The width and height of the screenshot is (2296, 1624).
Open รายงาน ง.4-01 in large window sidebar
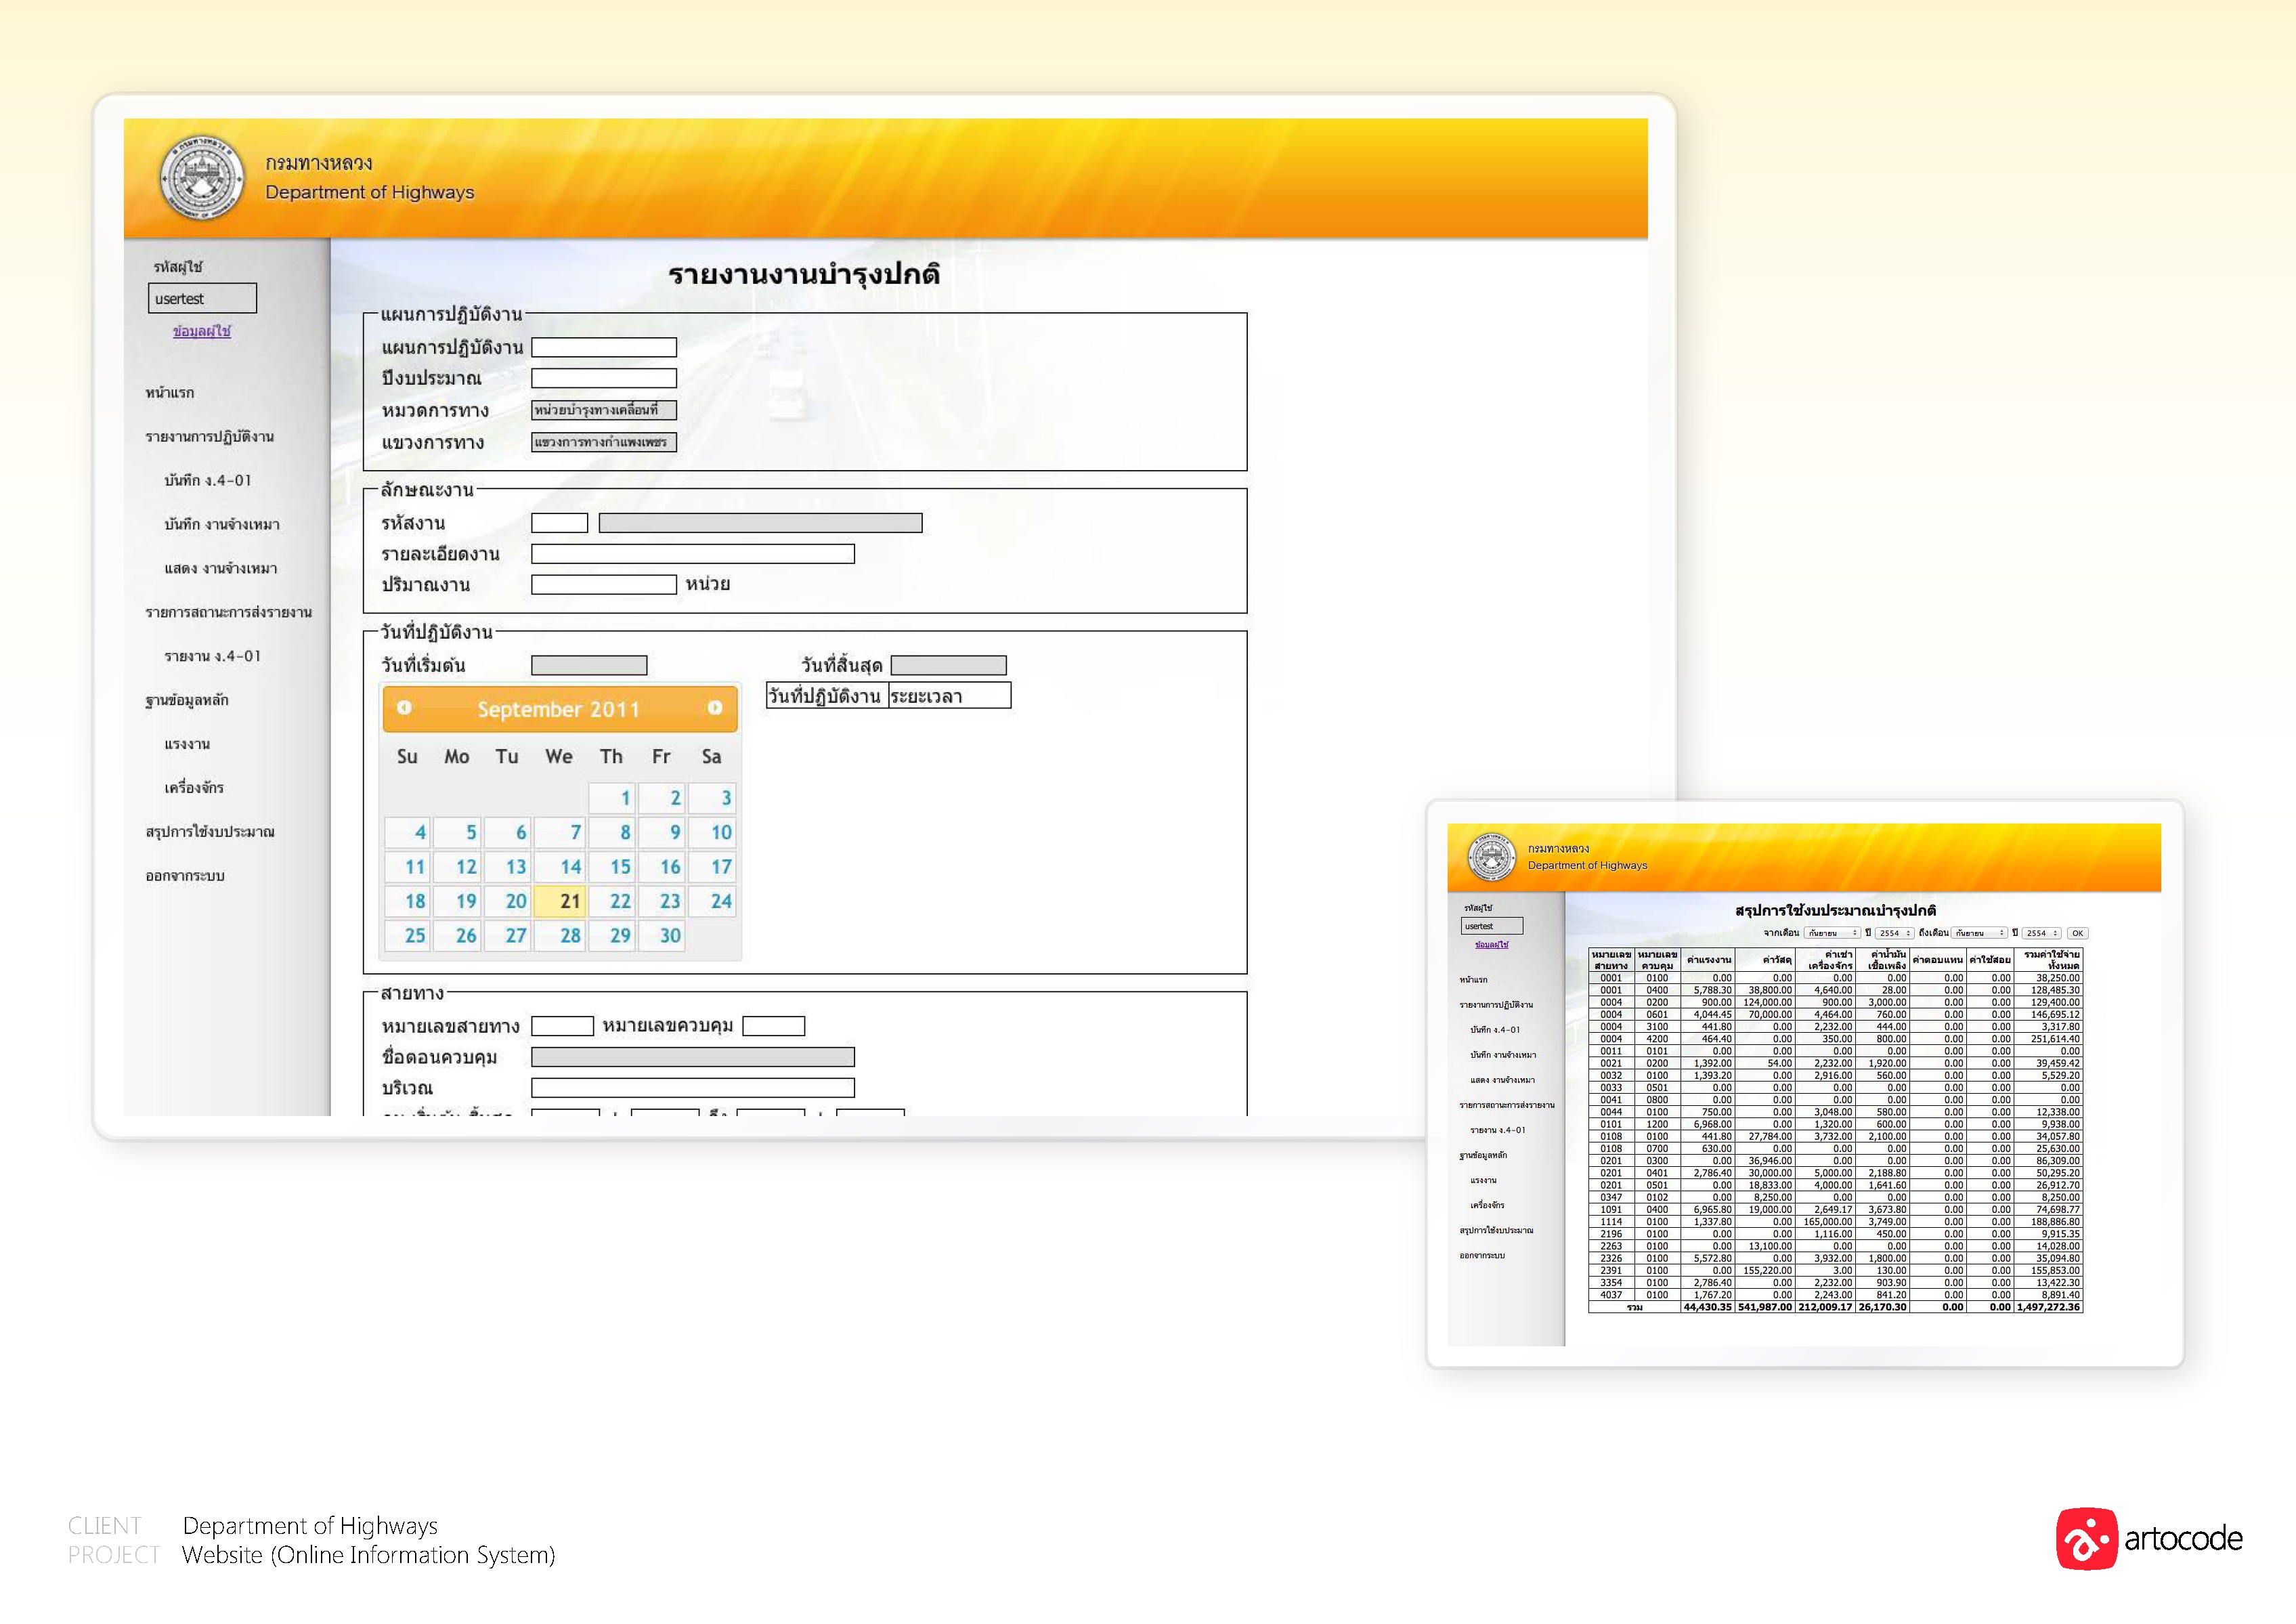coord(213,657)
